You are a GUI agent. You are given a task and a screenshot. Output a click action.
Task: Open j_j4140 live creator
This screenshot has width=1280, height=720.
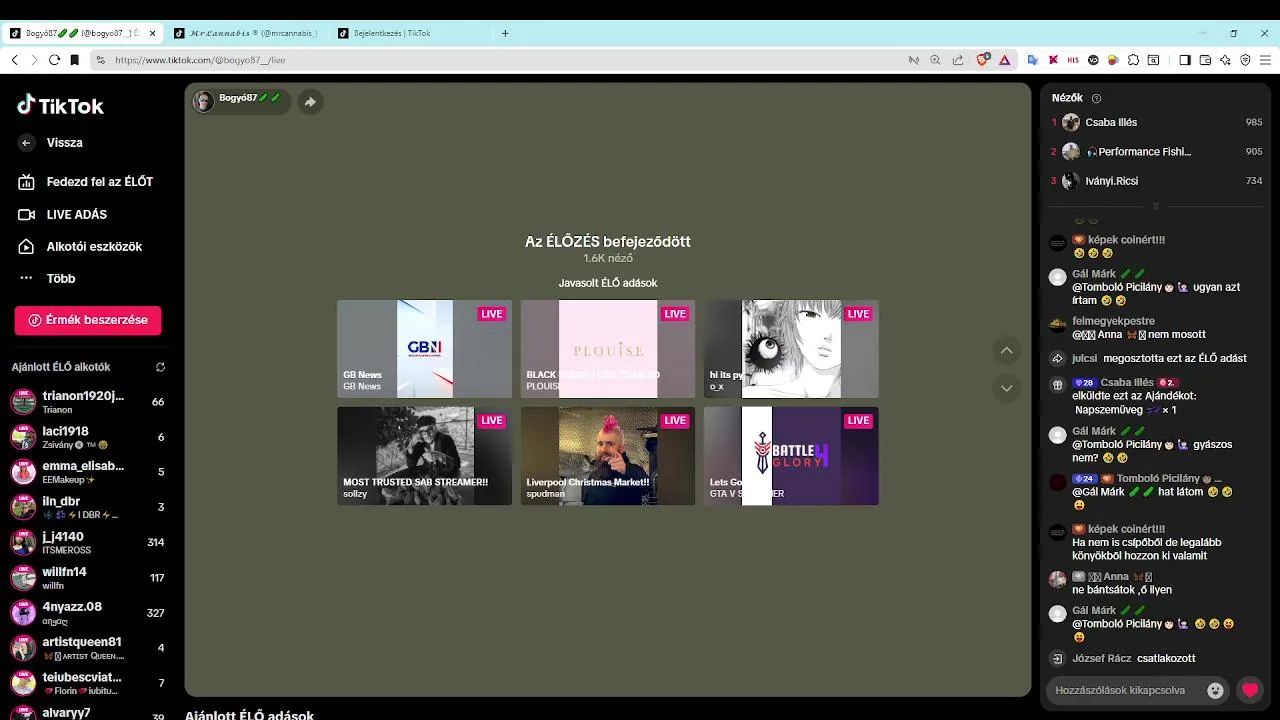click(88, 542)
